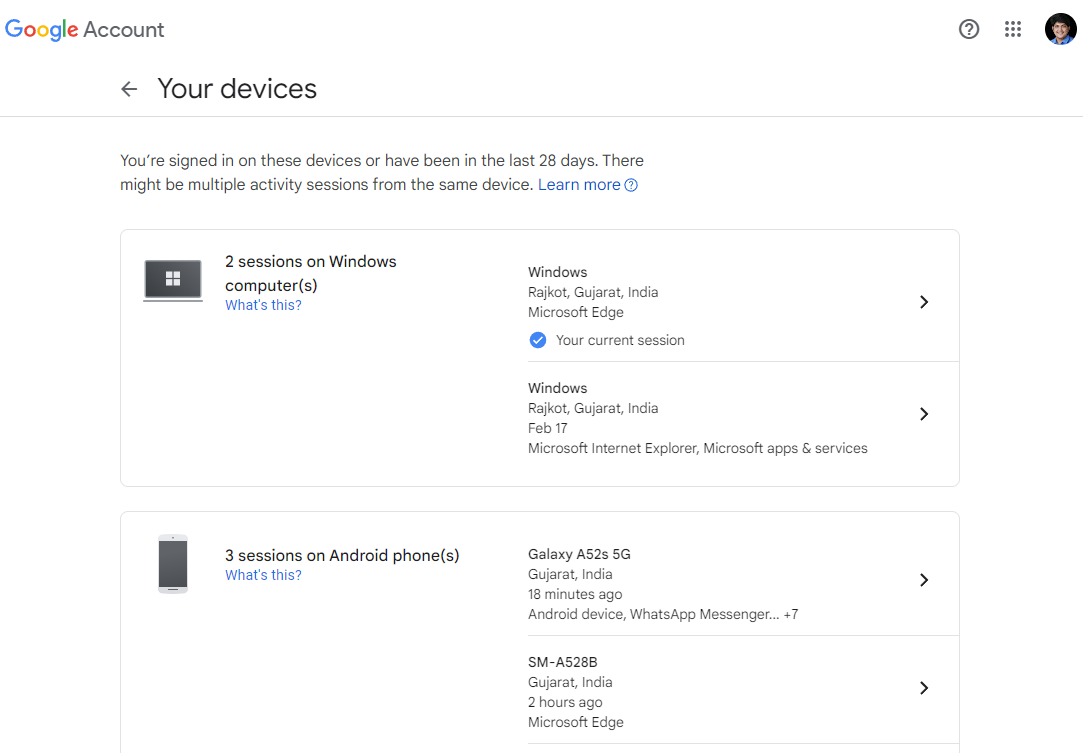This screenshot has height=753, width=1083.
Task: Click What's this under Android phones
Action: tap(263, 575)
